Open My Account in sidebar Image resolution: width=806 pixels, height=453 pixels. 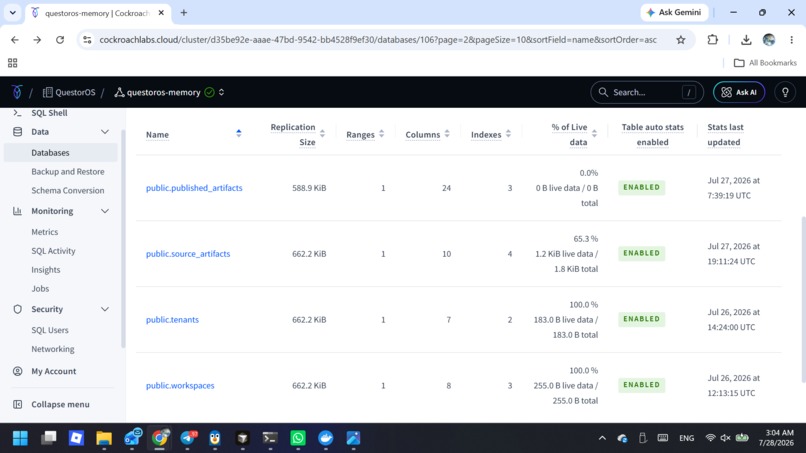(53, 371)
